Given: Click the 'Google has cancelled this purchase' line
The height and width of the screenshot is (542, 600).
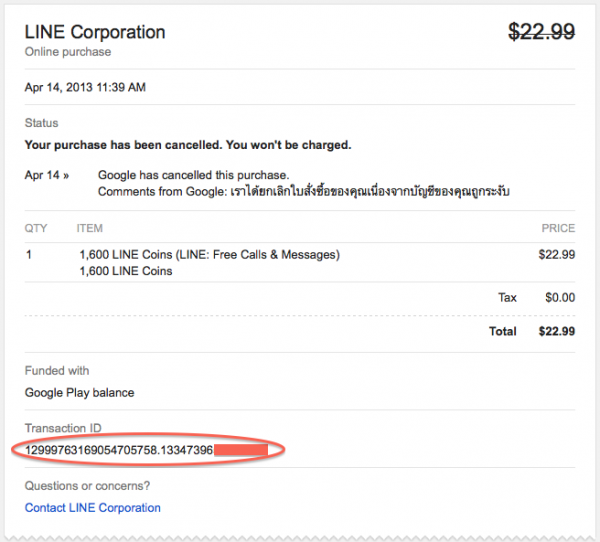Looking at the screenshot, I should (x=193, y=175).
